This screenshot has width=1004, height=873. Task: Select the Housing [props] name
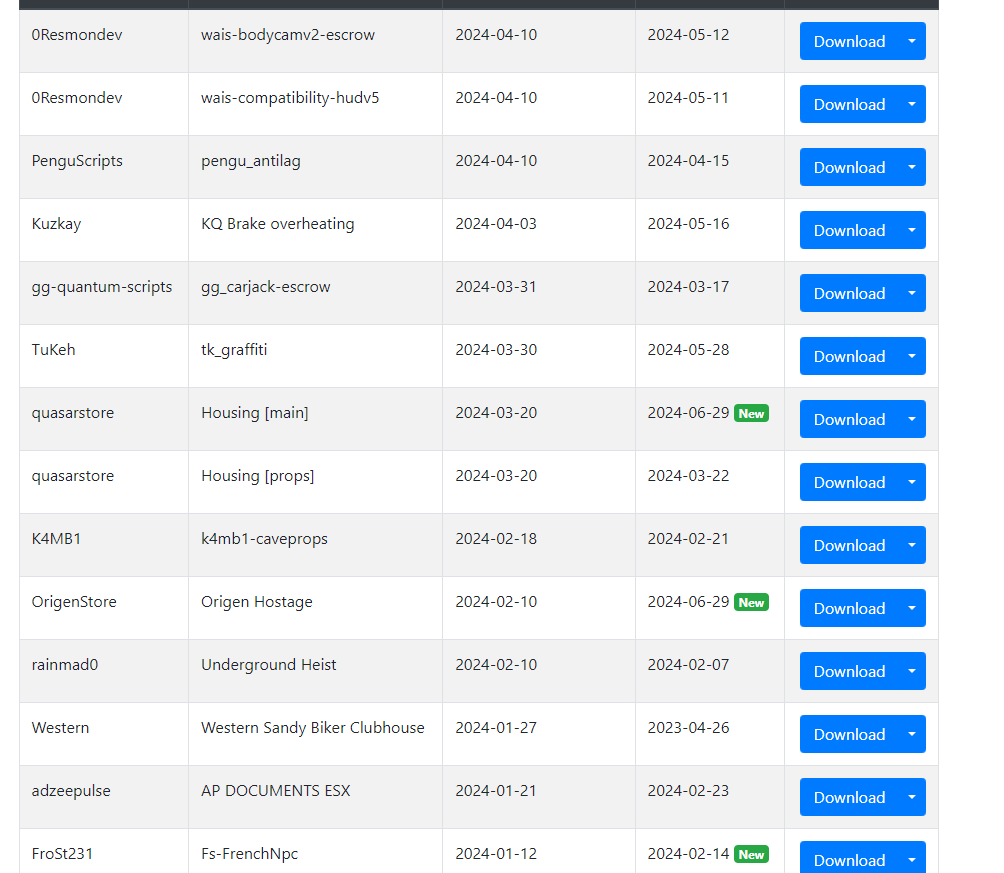point(257,476)
